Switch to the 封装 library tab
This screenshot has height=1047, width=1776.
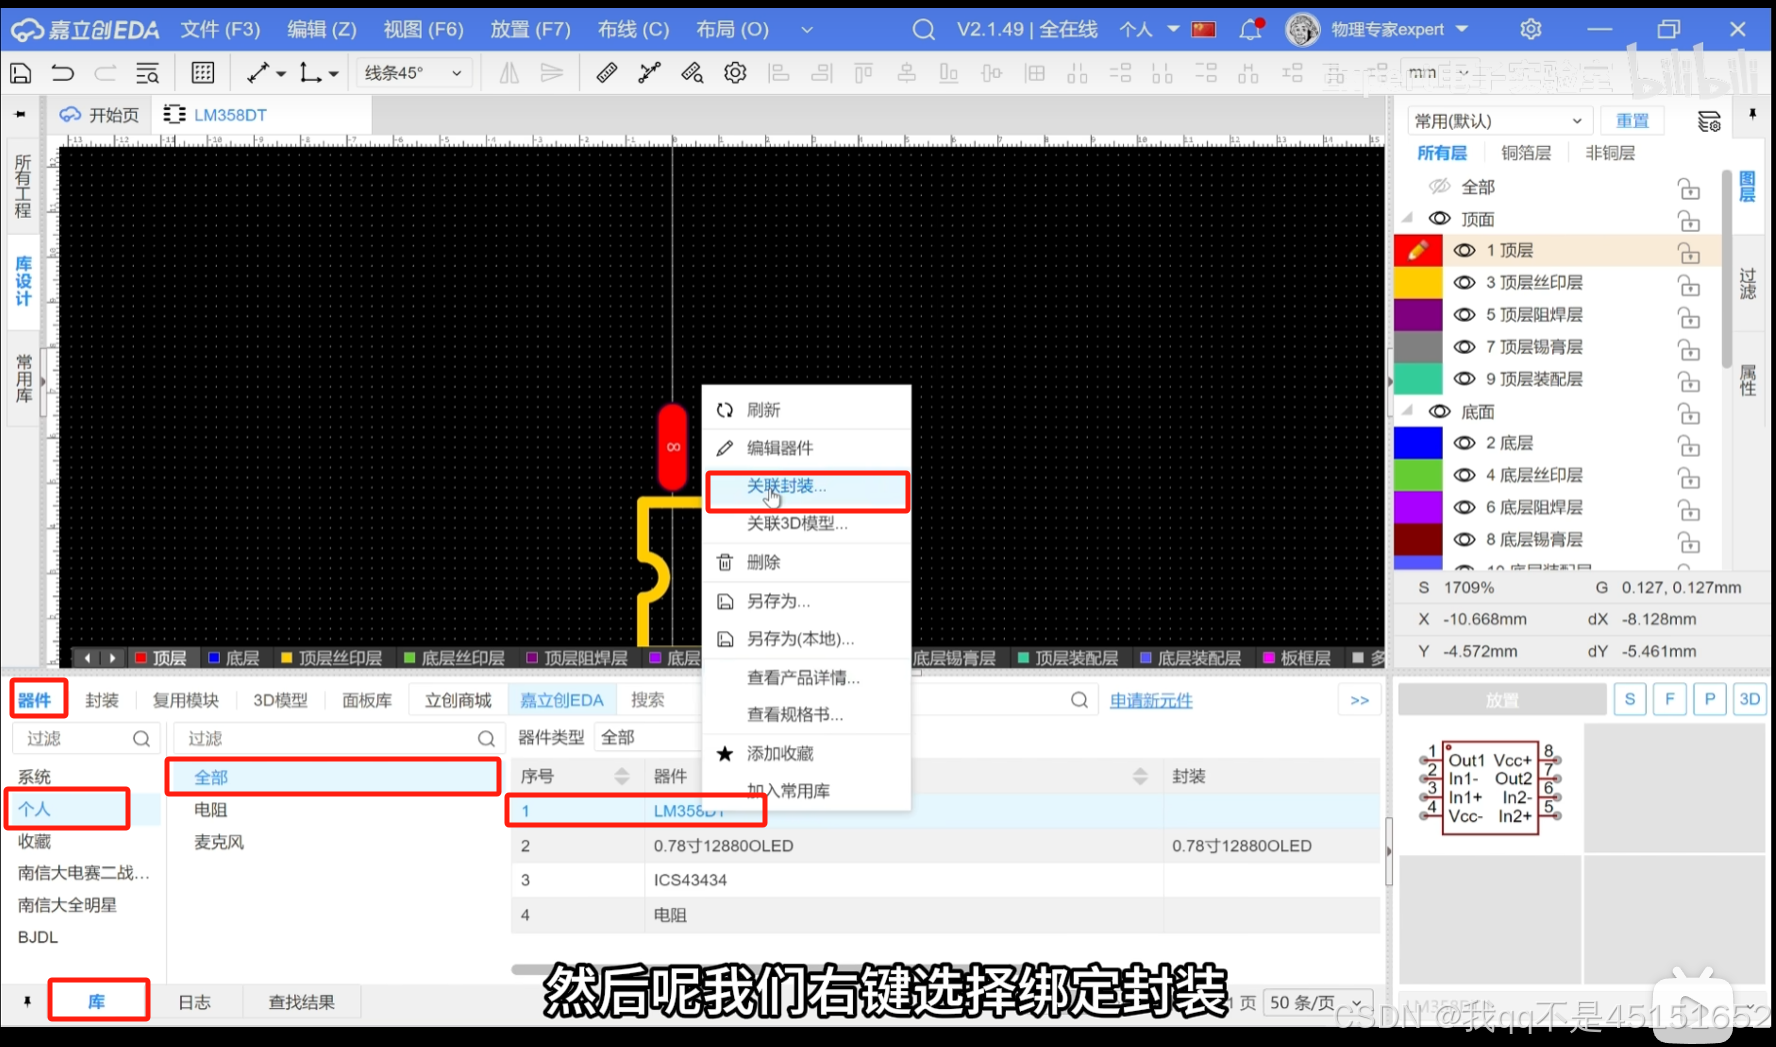pos(102,700)
